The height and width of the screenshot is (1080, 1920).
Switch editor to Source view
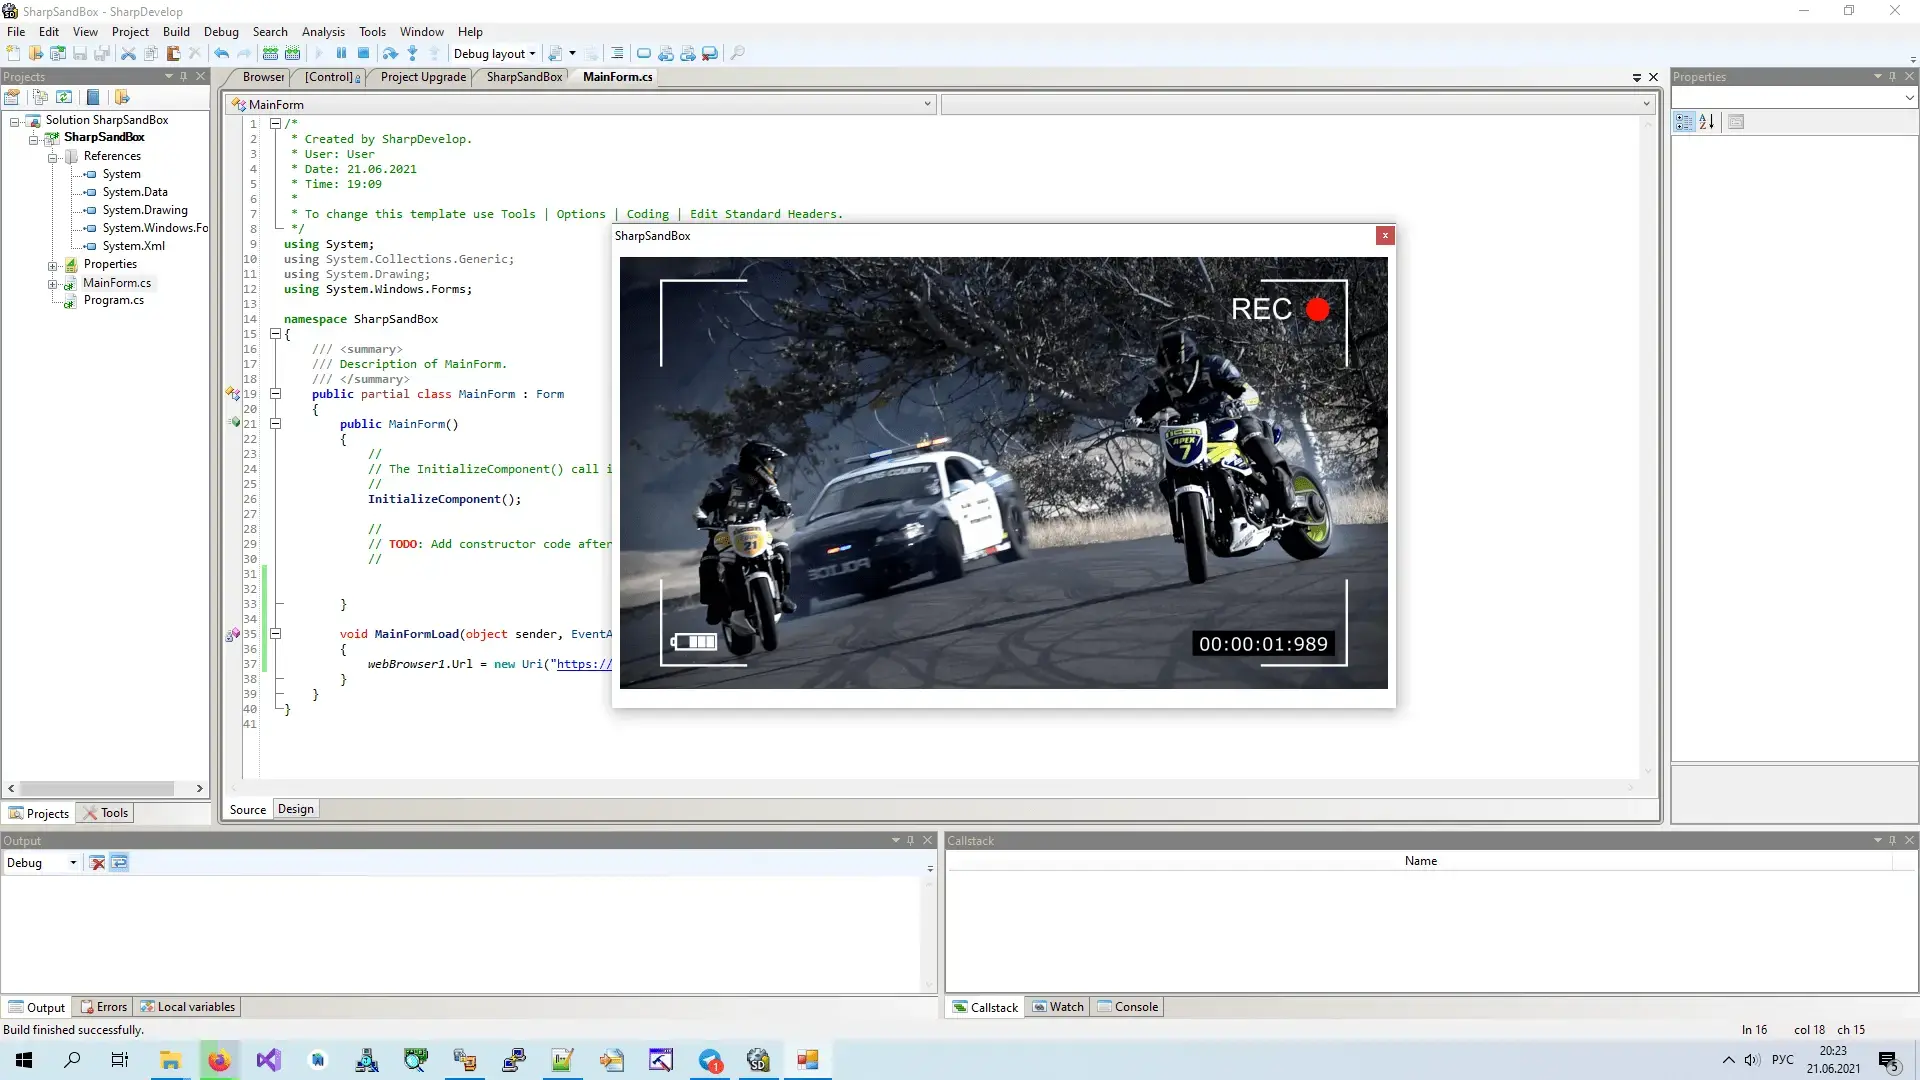tap(248, 810)
